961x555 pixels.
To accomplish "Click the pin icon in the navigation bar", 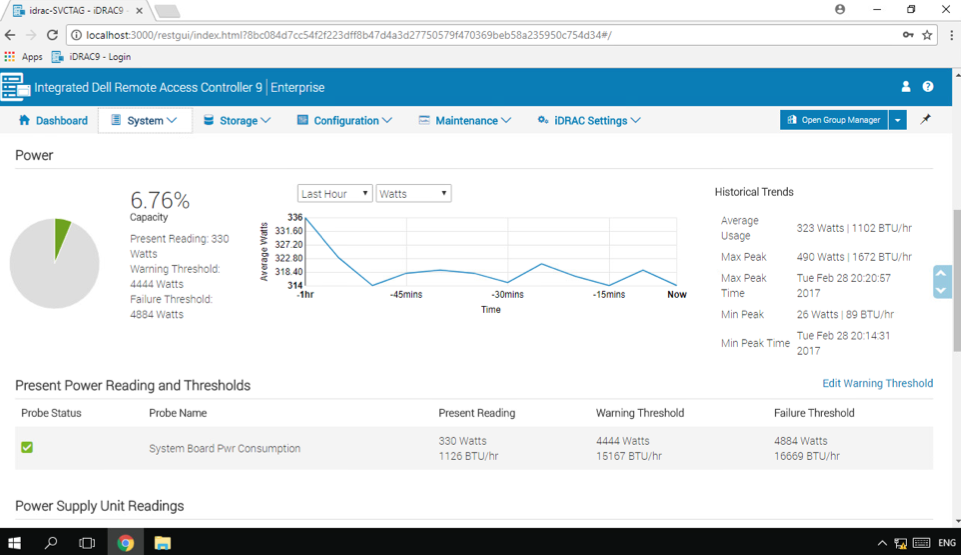I will tap(925, 119).
